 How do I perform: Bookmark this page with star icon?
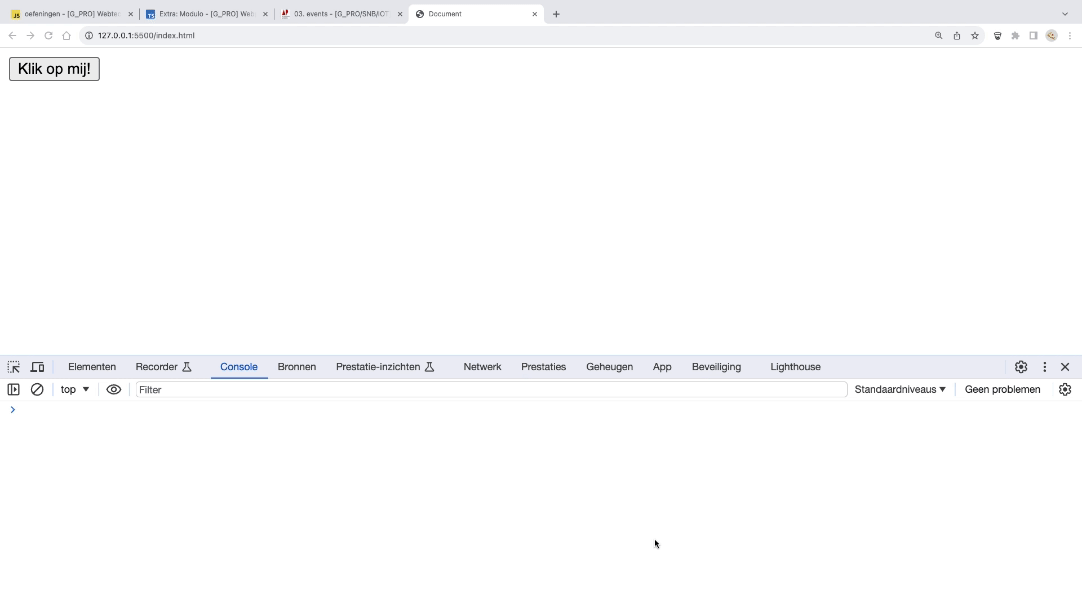point(975,35)
